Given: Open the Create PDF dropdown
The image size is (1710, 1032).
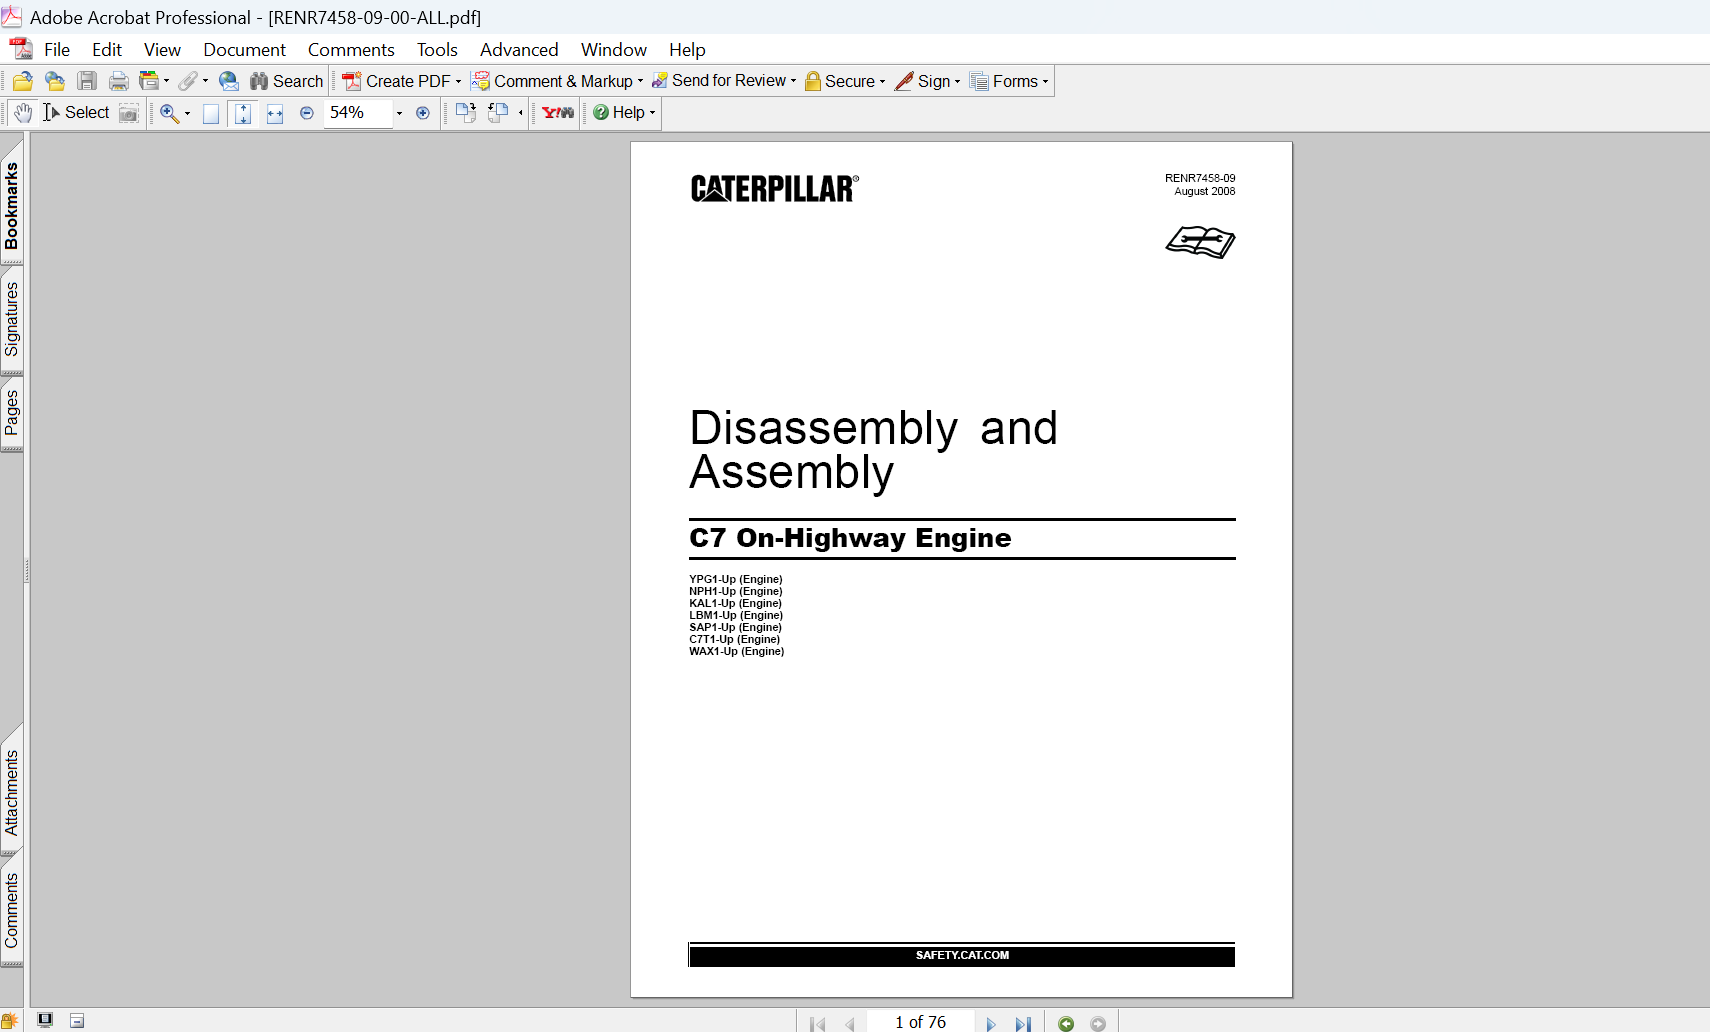Looking at the screenshot, I should [402, 81].
